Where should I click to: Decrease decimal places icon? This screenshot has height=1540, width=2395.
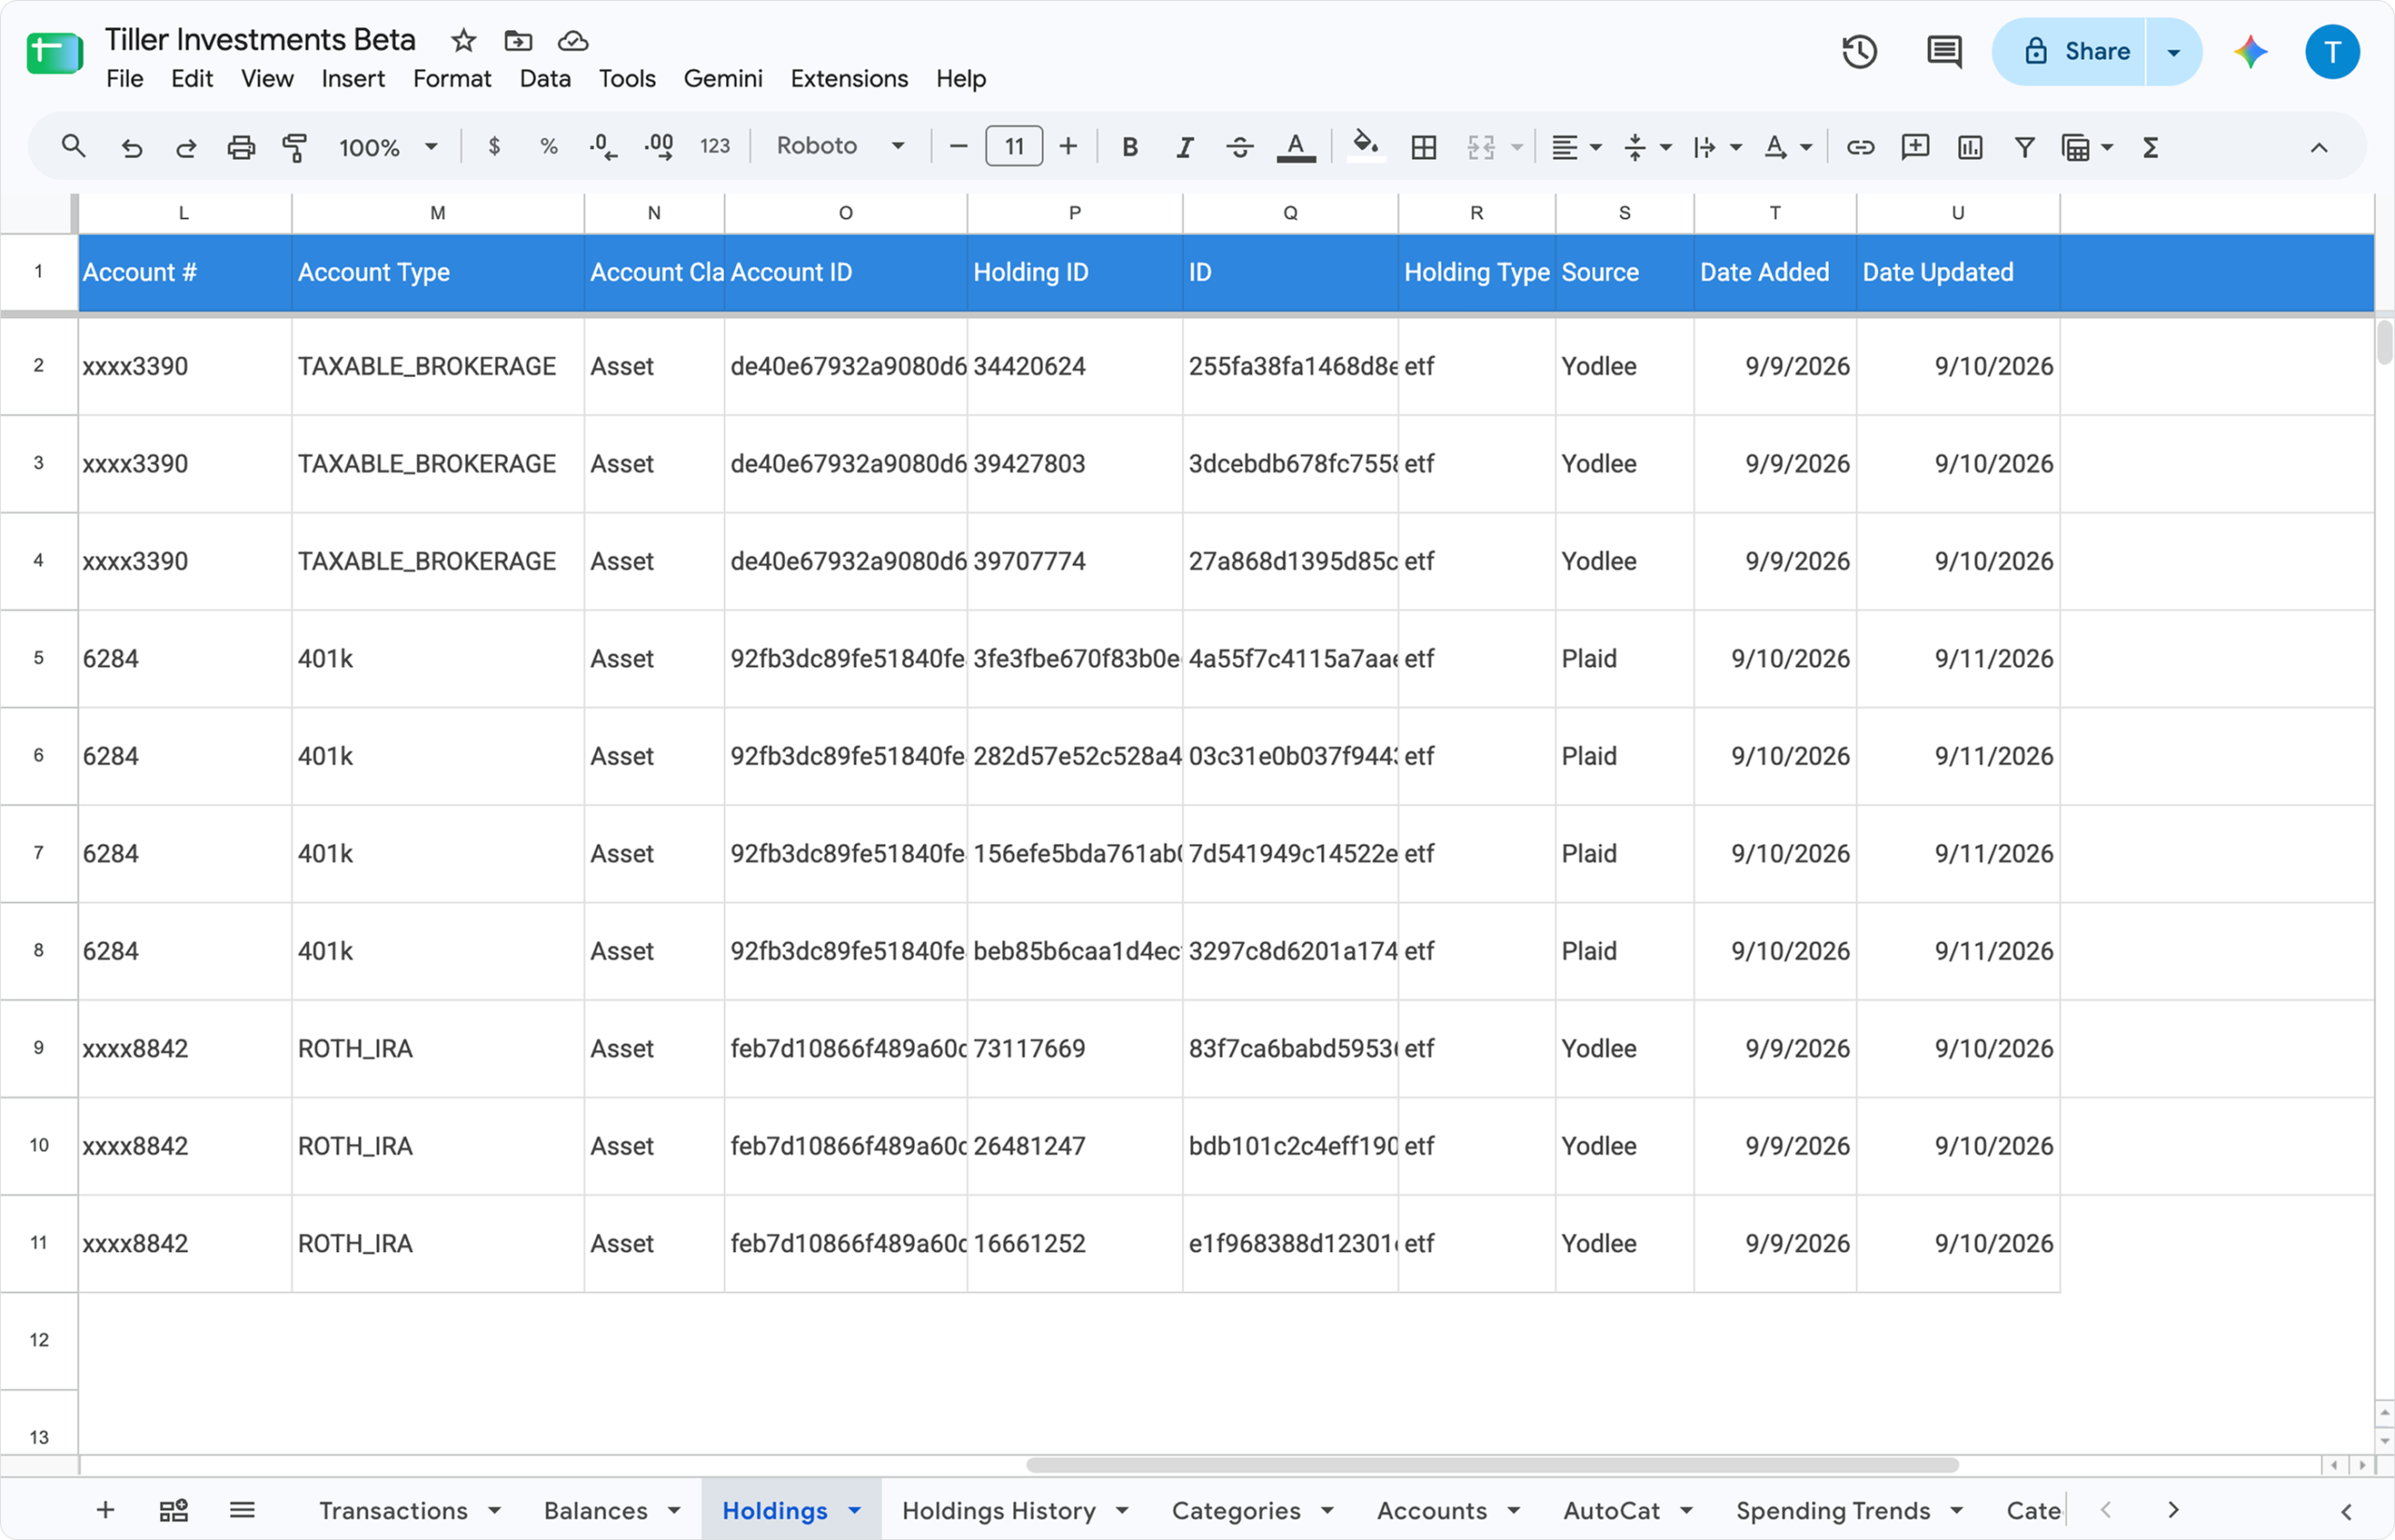tap(603, 147)
